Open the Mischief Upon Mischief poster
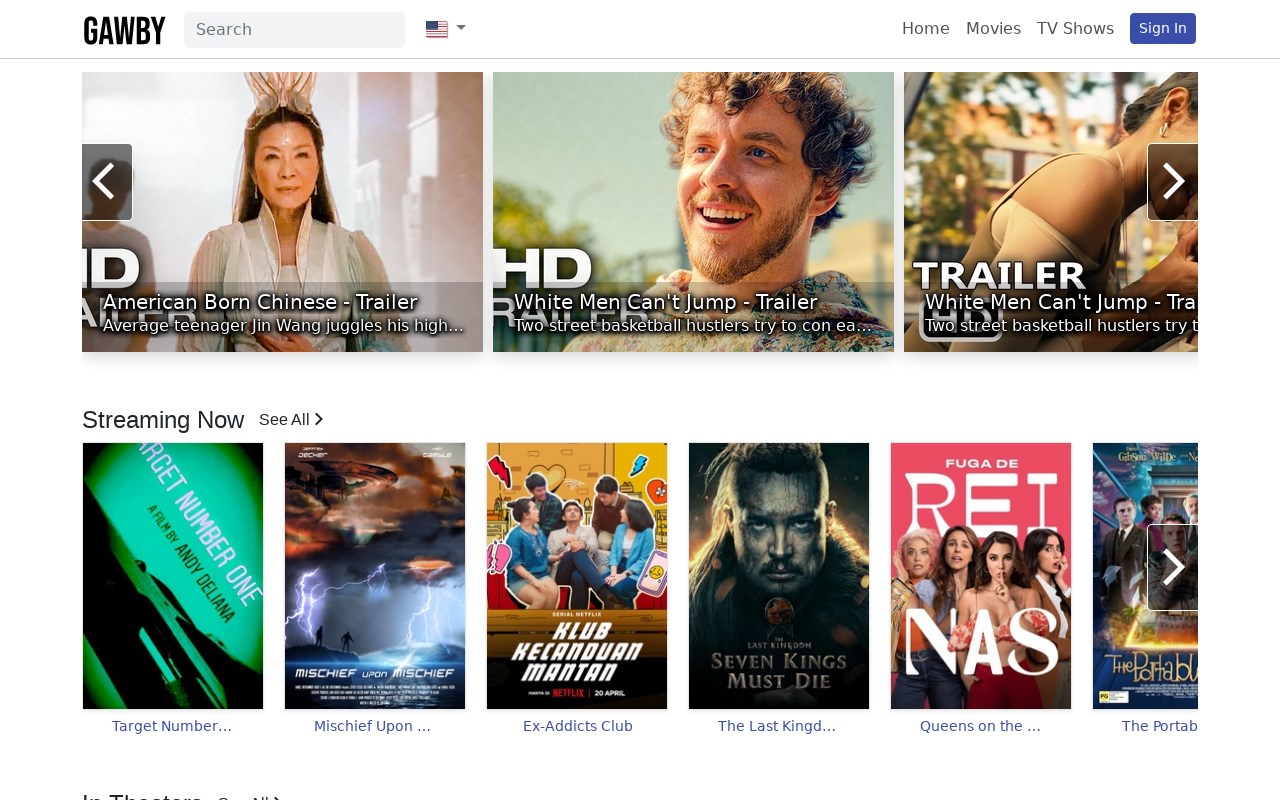Screen dimensions: 1280x800 [375, 576]
